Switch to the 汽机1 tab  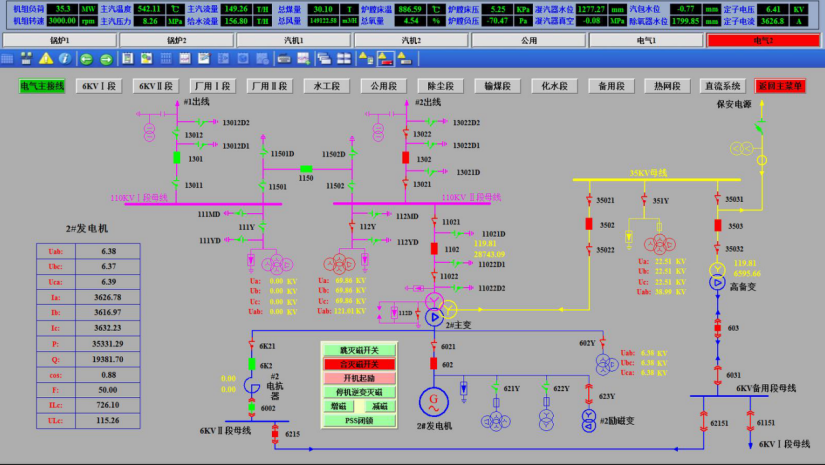[293, 40]
